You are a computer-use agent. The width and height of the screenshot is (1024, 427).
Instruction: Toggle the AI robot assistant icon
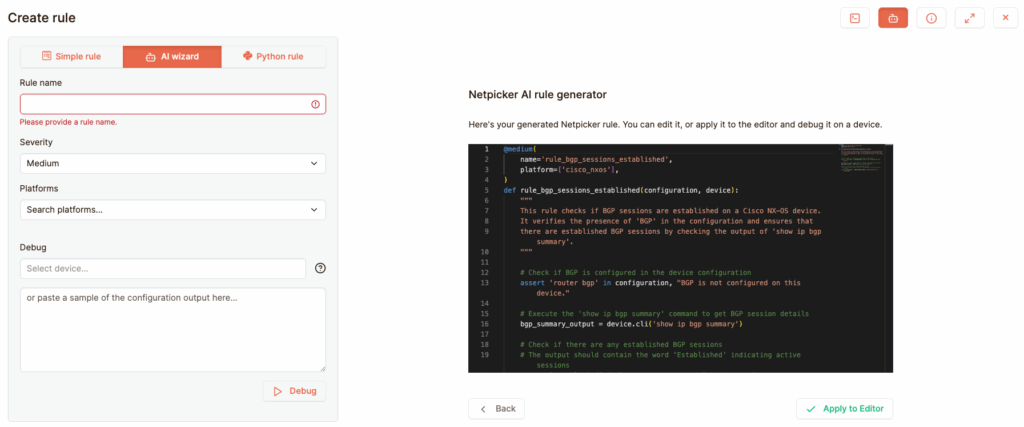coord(893,18)
